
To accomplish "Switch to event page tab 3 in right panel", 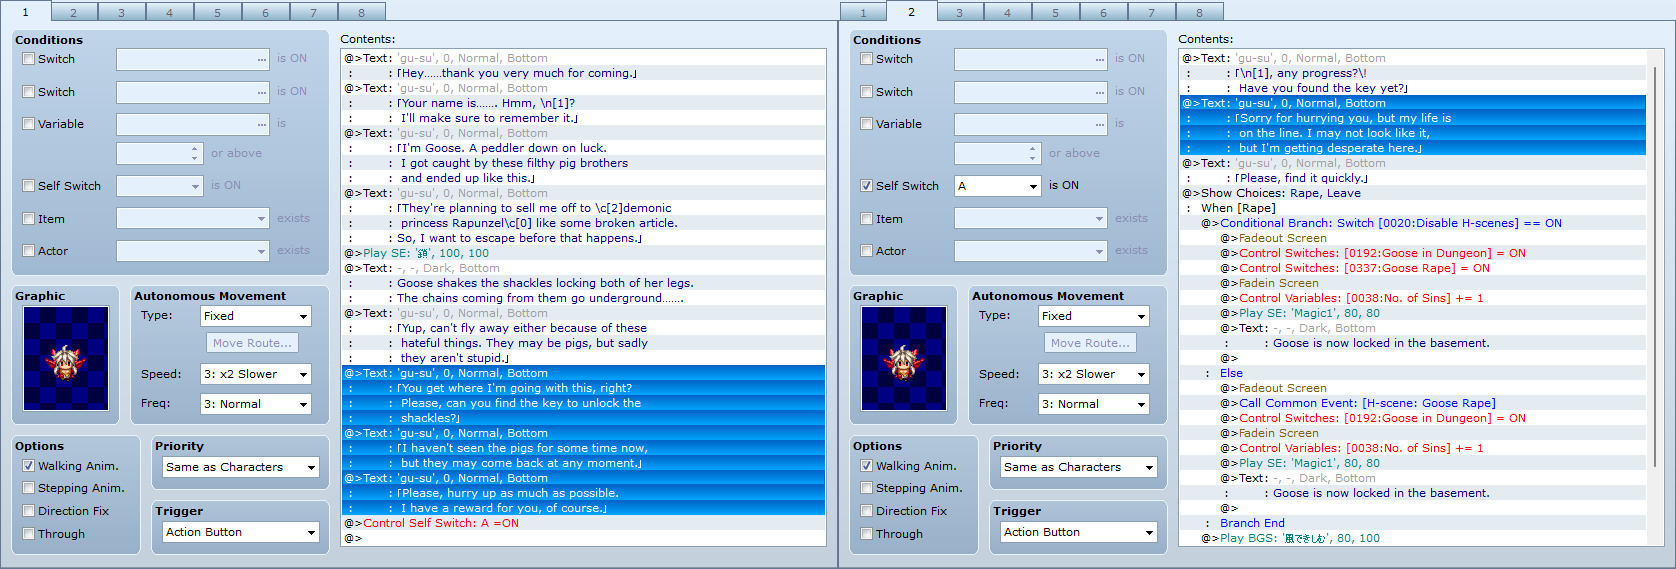I will pyautogui.click(x=960, y=12).
